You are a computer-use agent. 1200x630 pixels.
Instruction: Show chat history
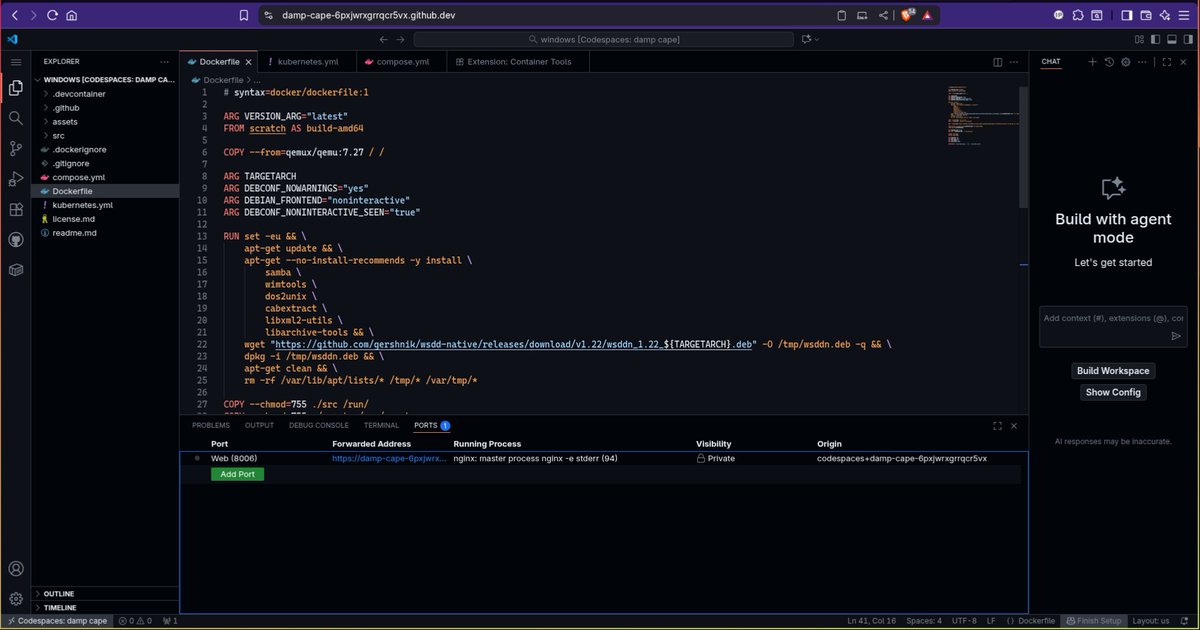1109,62
